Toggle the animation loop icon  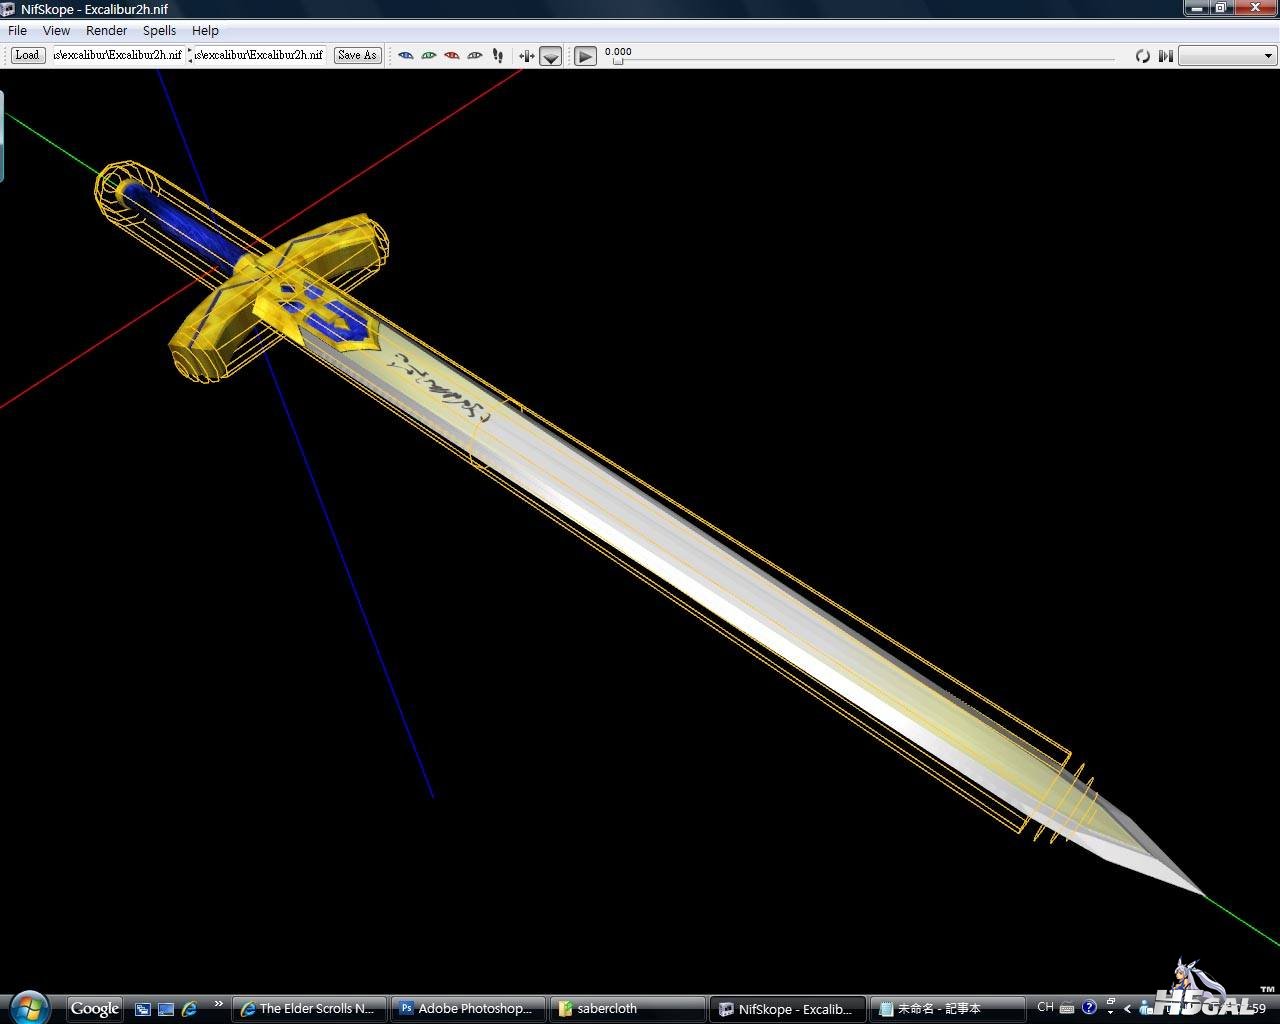point(1142,56)
